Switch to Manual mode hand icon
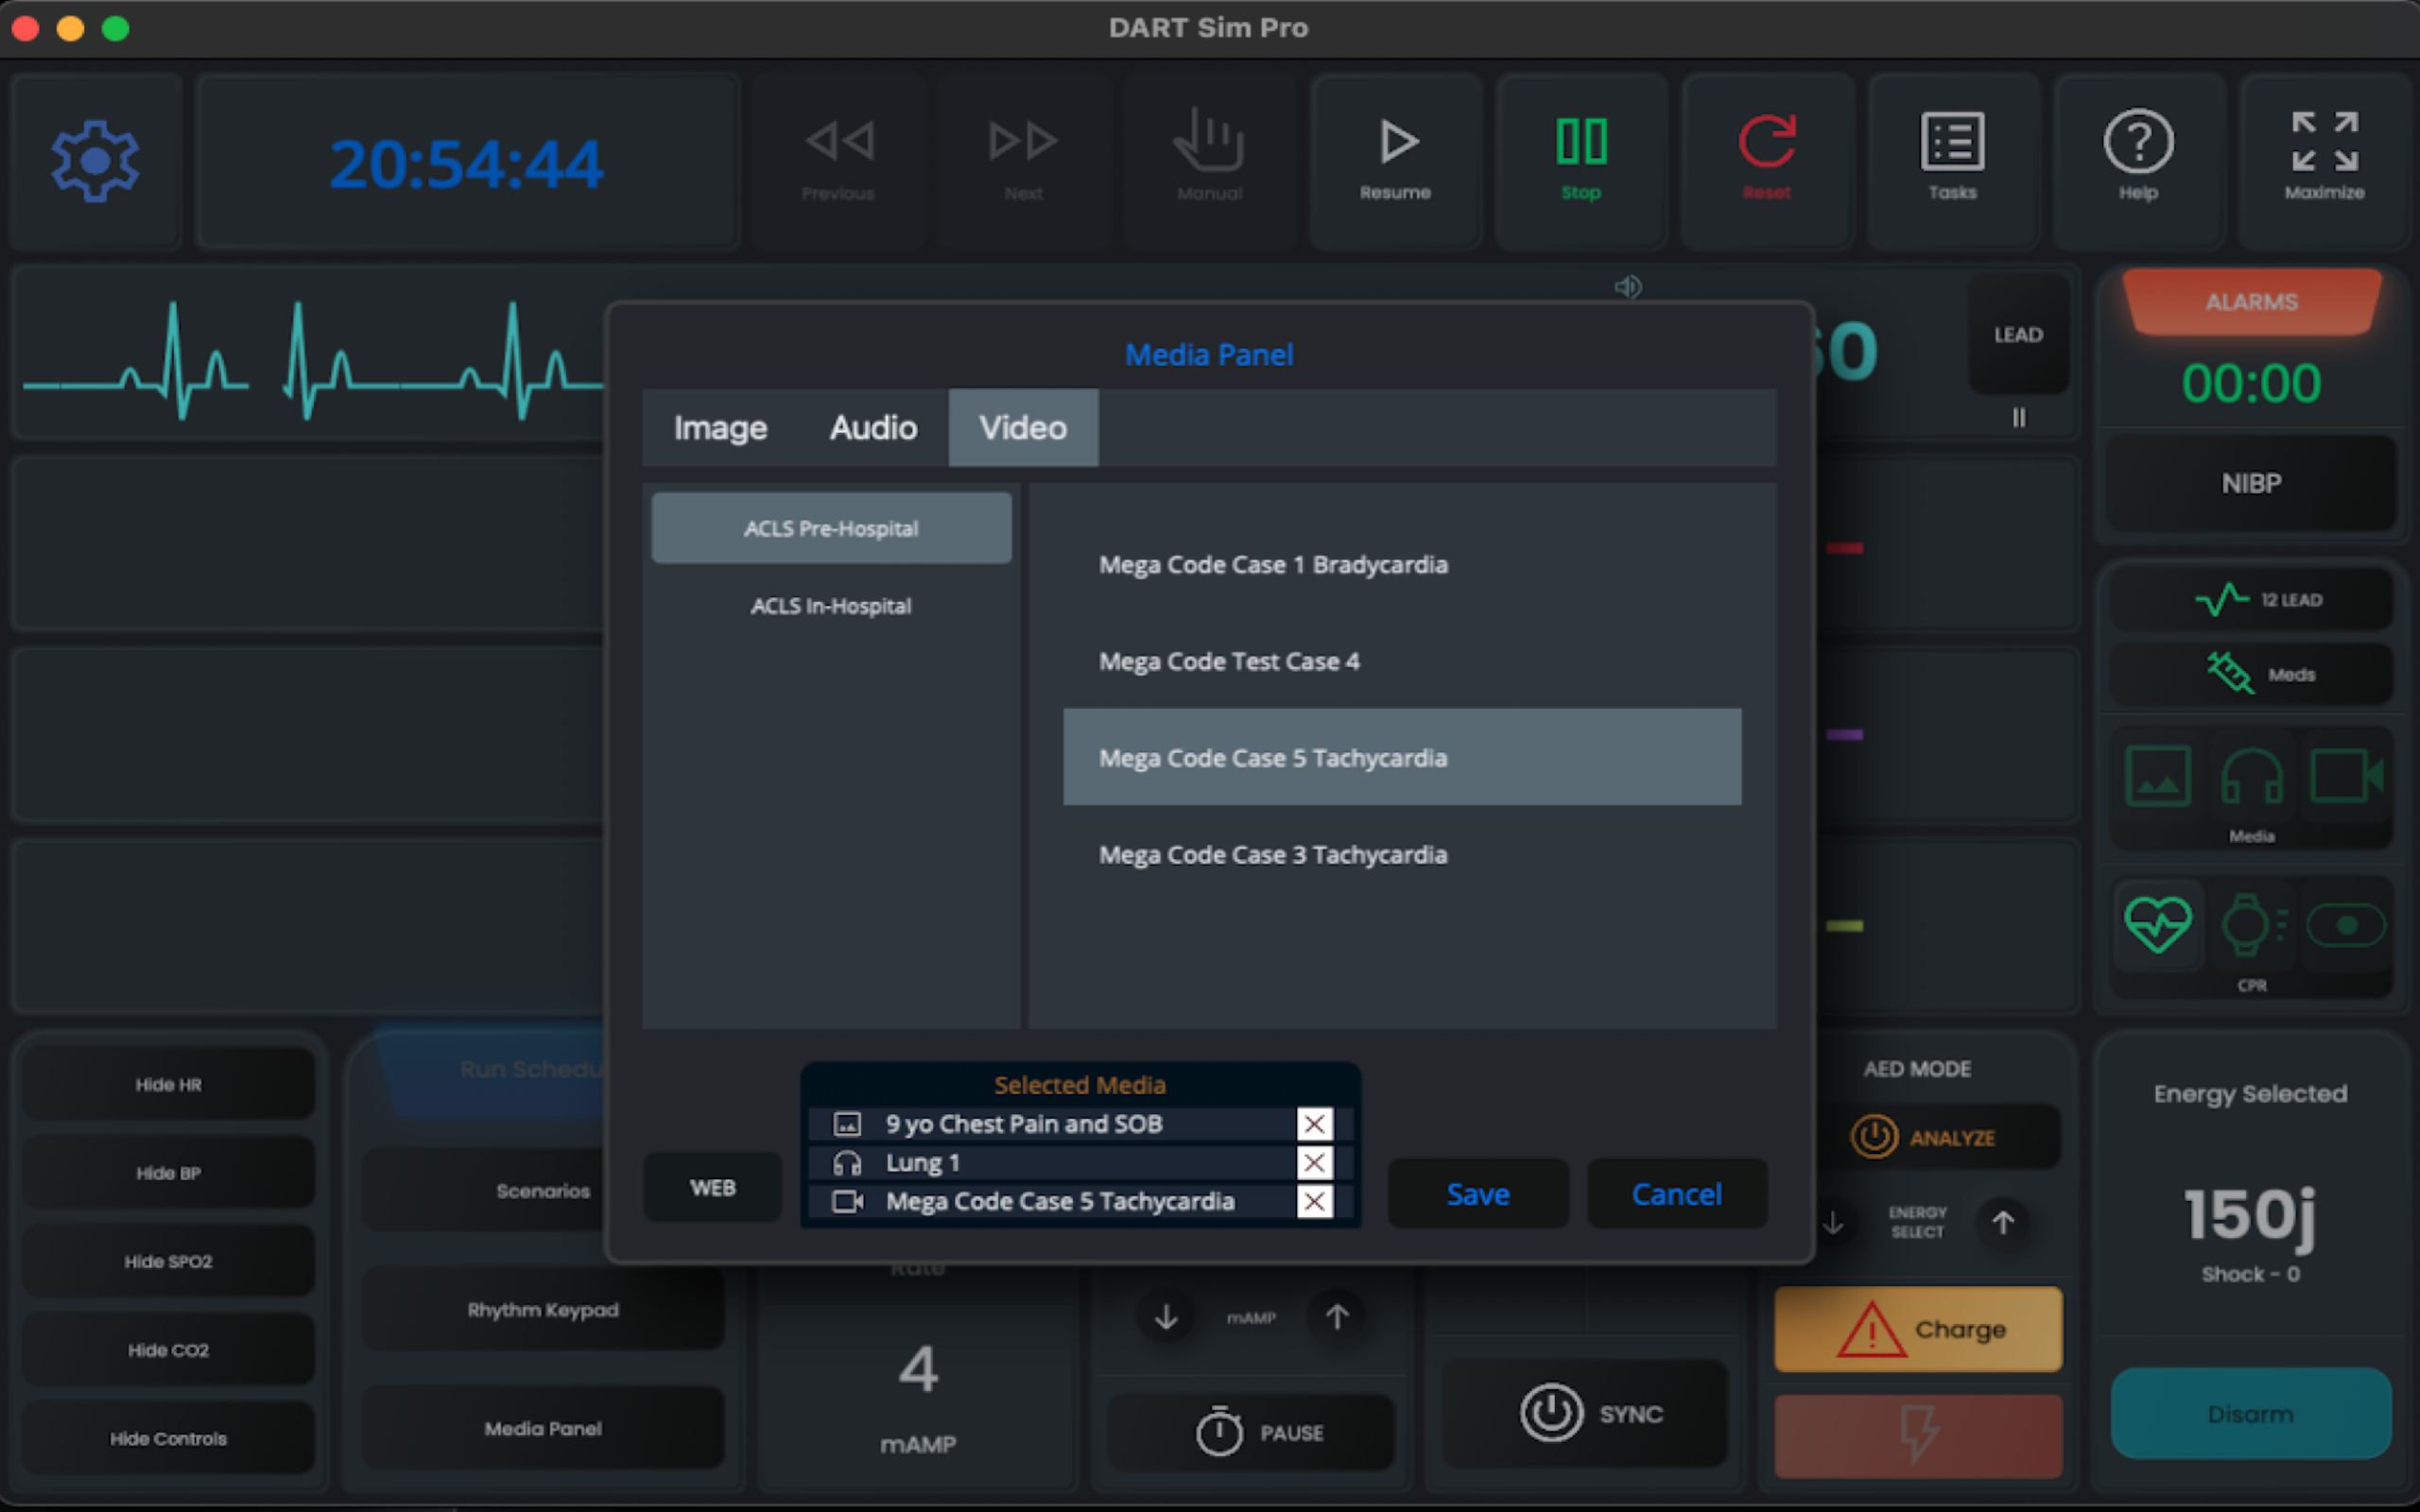The height and width of the screenshot is (1512, 2420). 1209,160
